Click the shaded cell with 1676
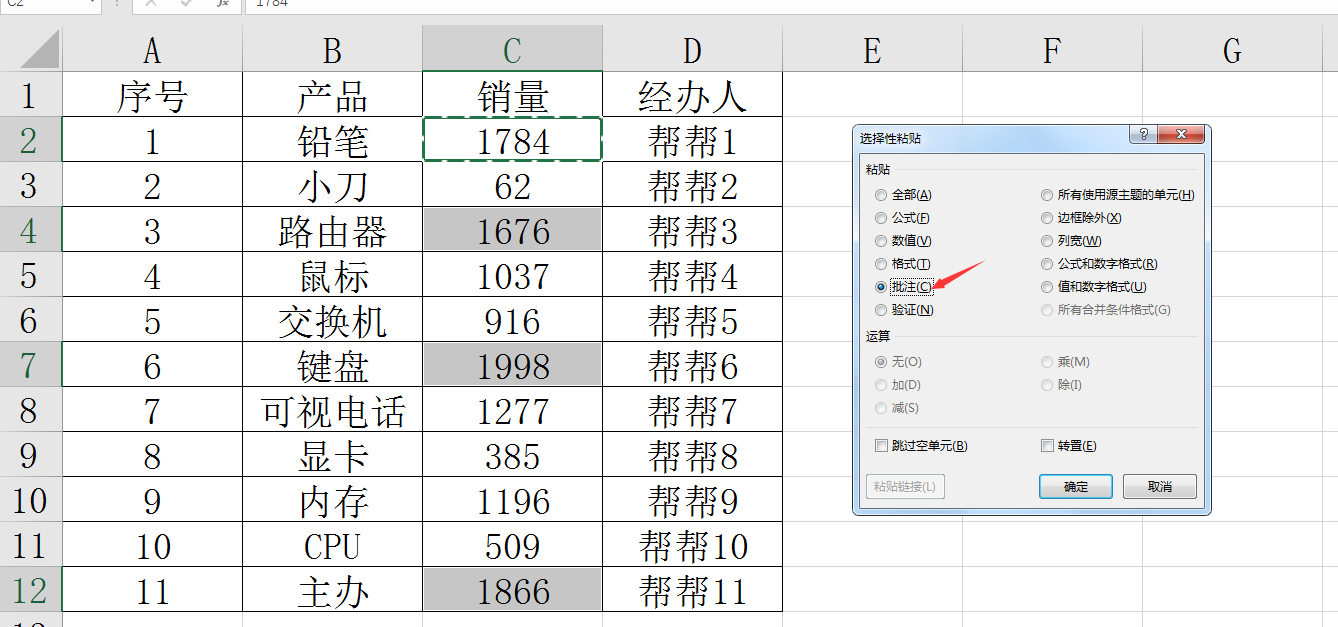 (512, 229)
